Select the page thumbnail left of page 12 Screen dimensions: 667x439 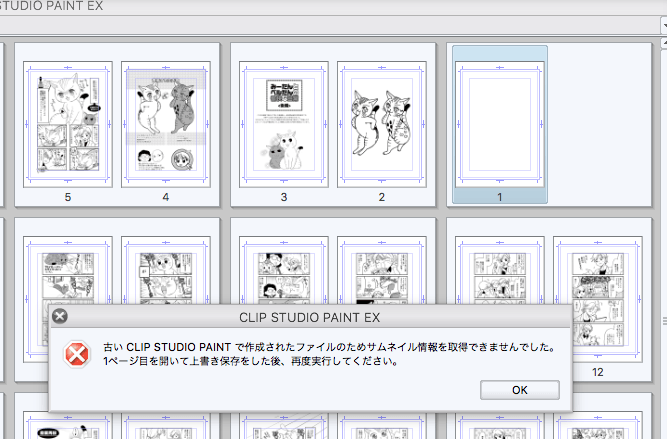pyautogui.click(x=499, y=271)
